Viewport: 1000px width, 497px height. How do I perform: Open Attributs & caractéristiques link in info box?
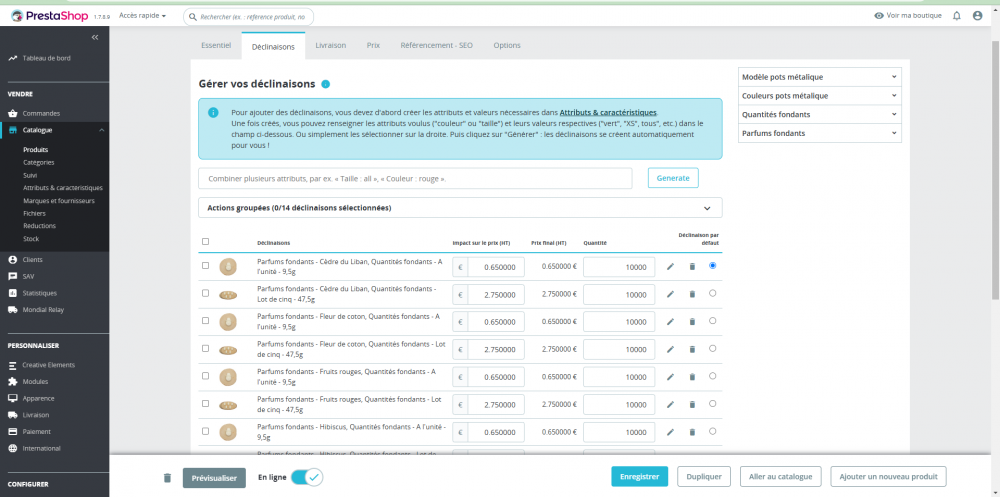608,112
